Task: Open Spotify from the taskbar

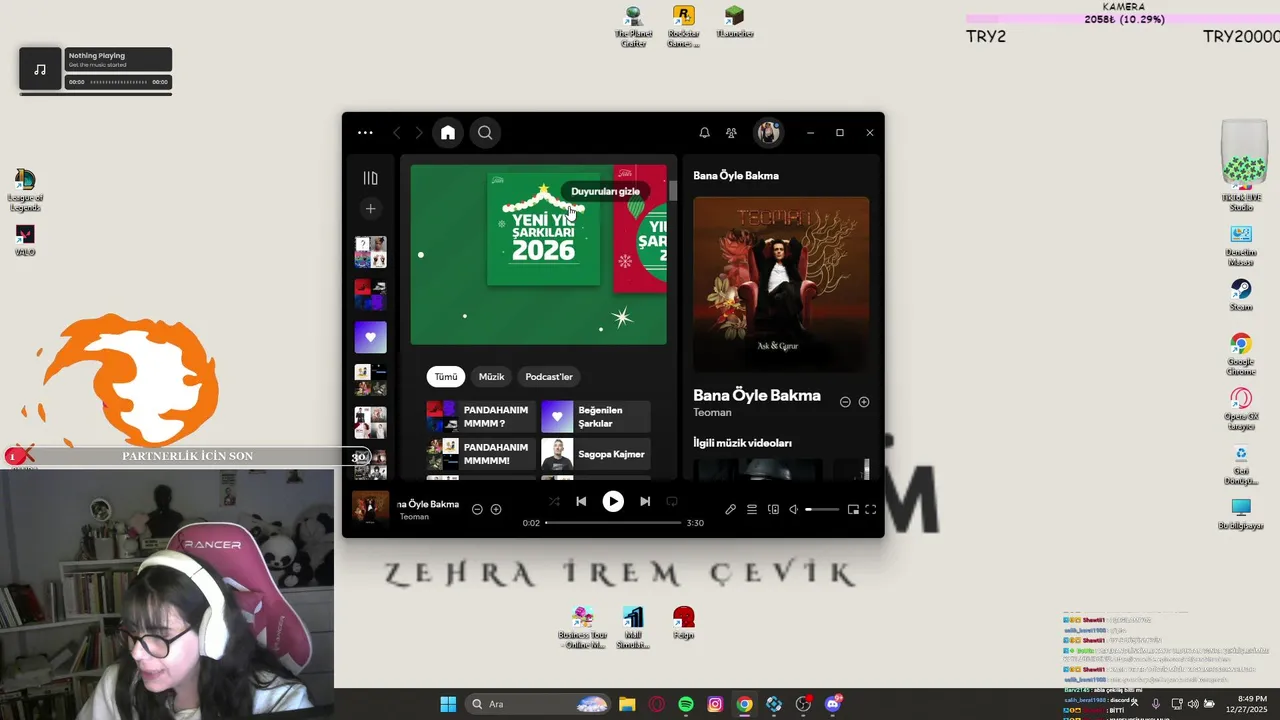Action: 686,704
